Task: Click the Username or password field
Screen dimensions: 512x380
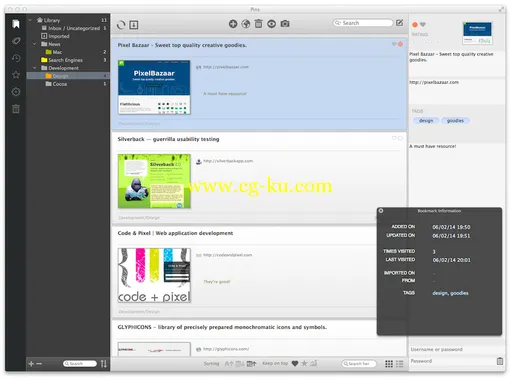Action: [x=457, y=349]
